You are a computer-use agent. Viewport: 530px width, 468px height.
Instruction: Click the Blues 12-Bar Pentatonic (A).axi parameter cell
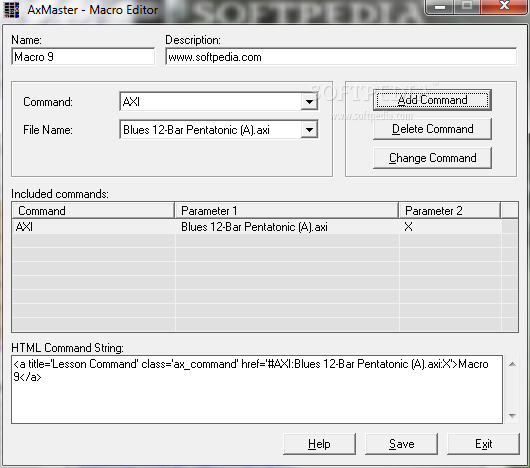tap(287, 227)
